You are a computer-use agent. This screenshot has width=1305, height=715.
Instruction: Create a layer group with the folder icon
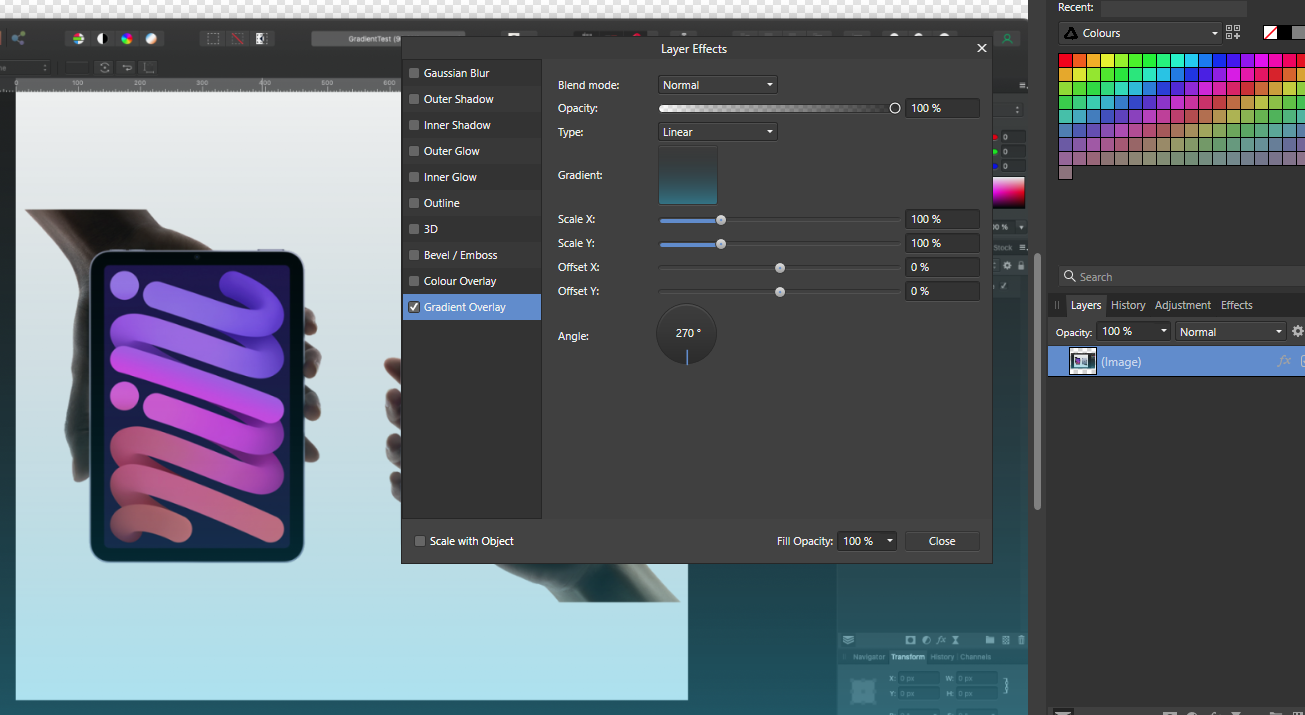point(990,640)
